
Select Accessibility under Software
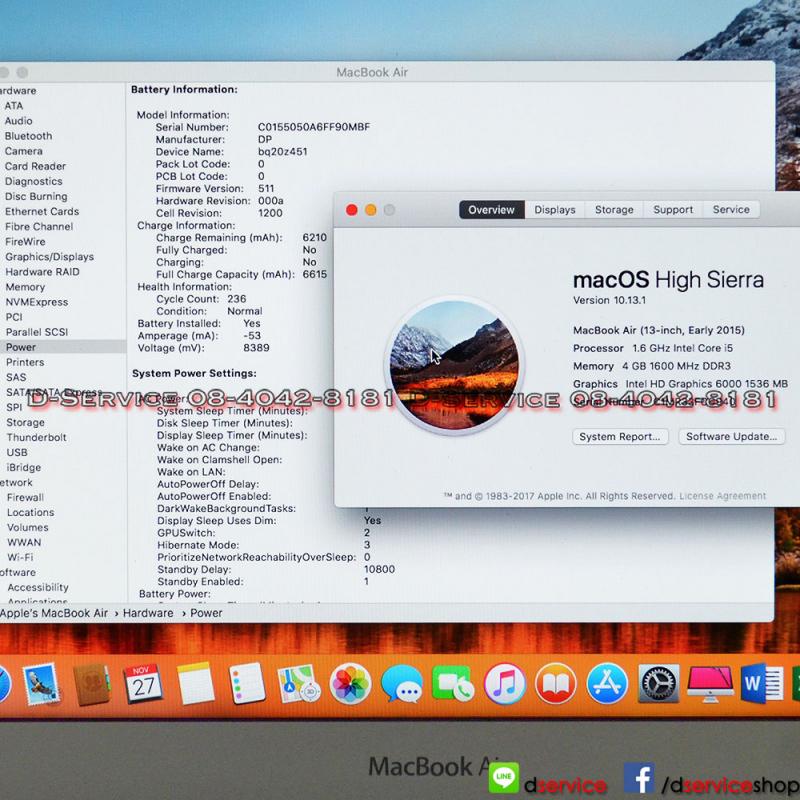[38, 588]
